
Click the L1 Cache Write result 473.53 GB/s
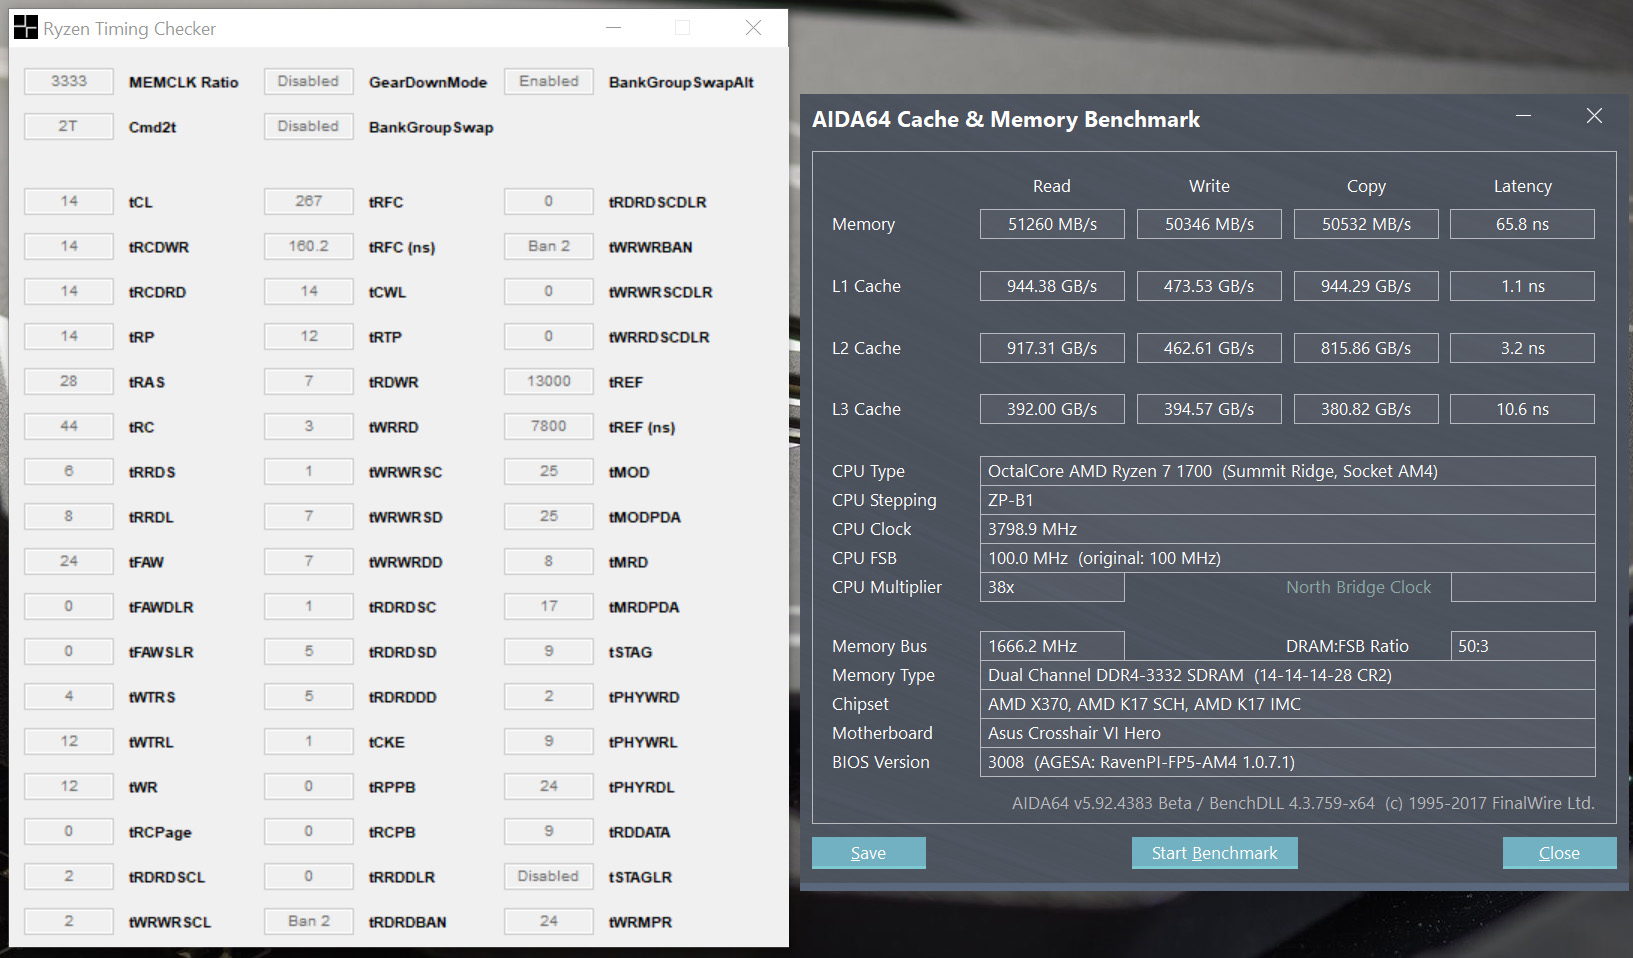(1209, 286)
